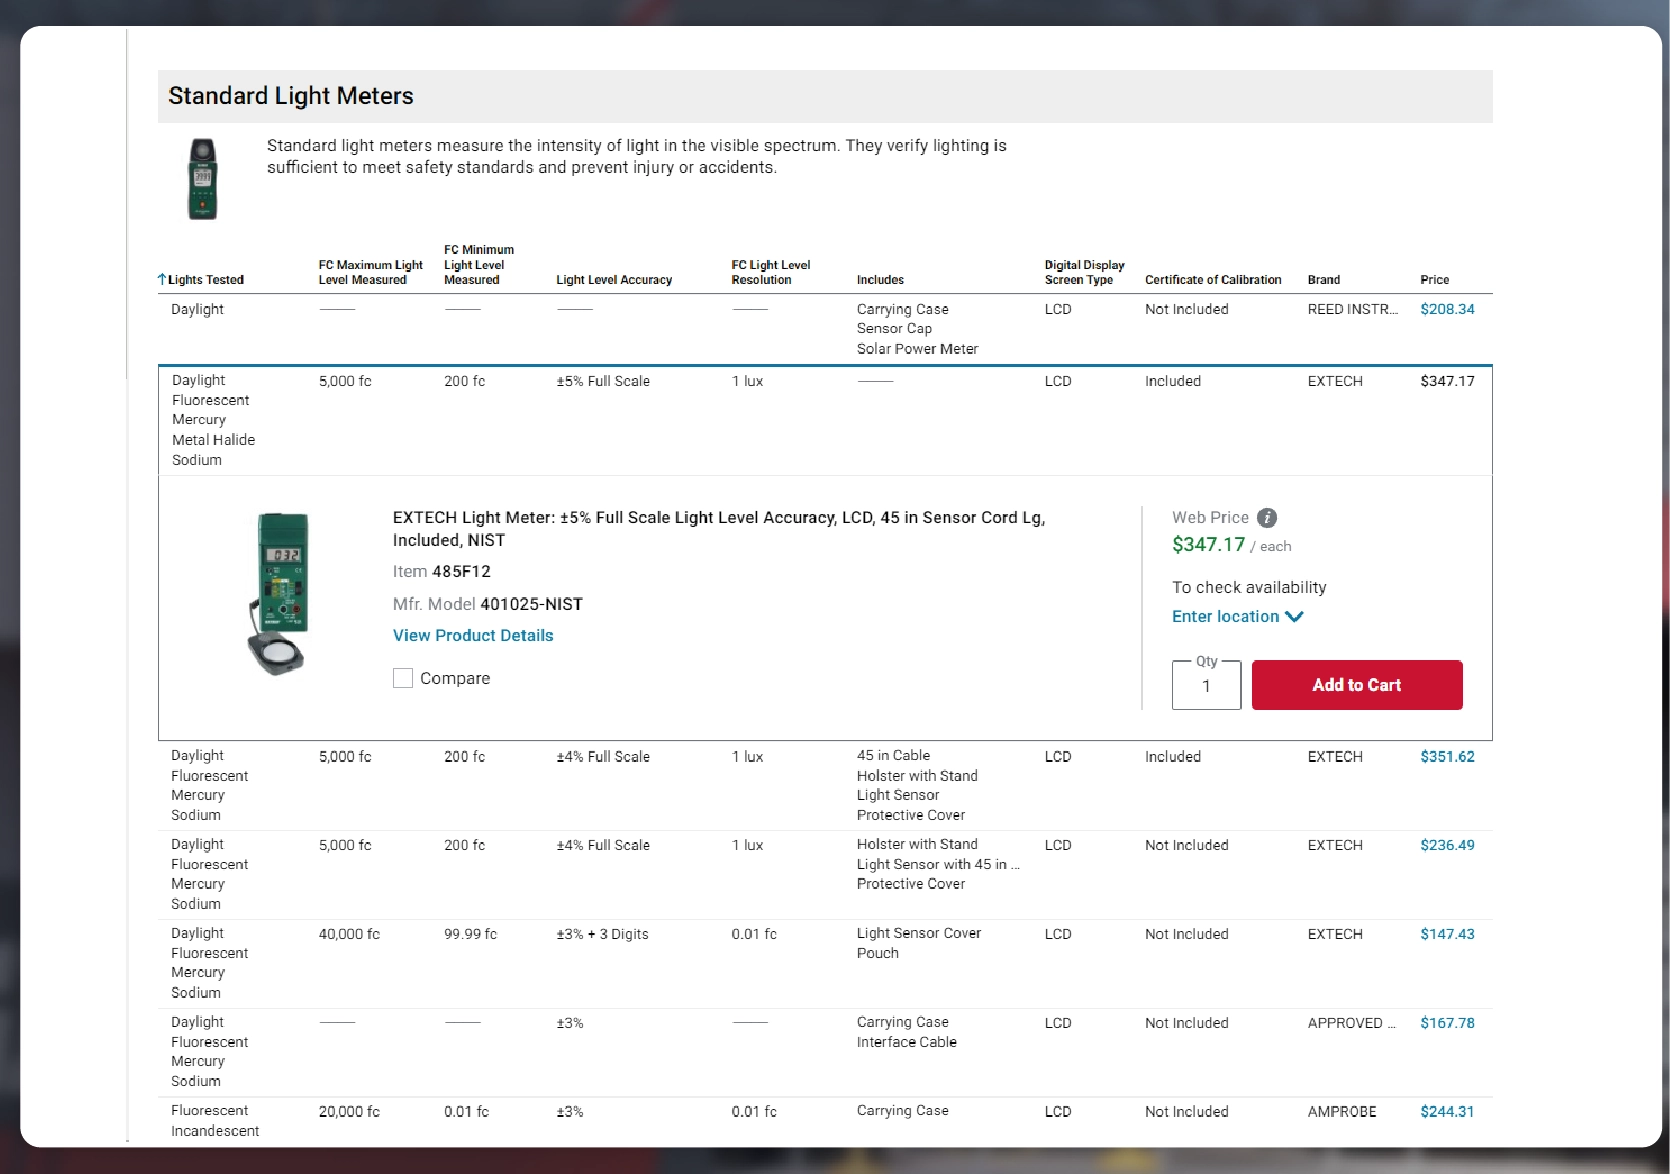Click the Add to Cart button
Viewport: 1670px width, 1174px height.
(1357, 685)
